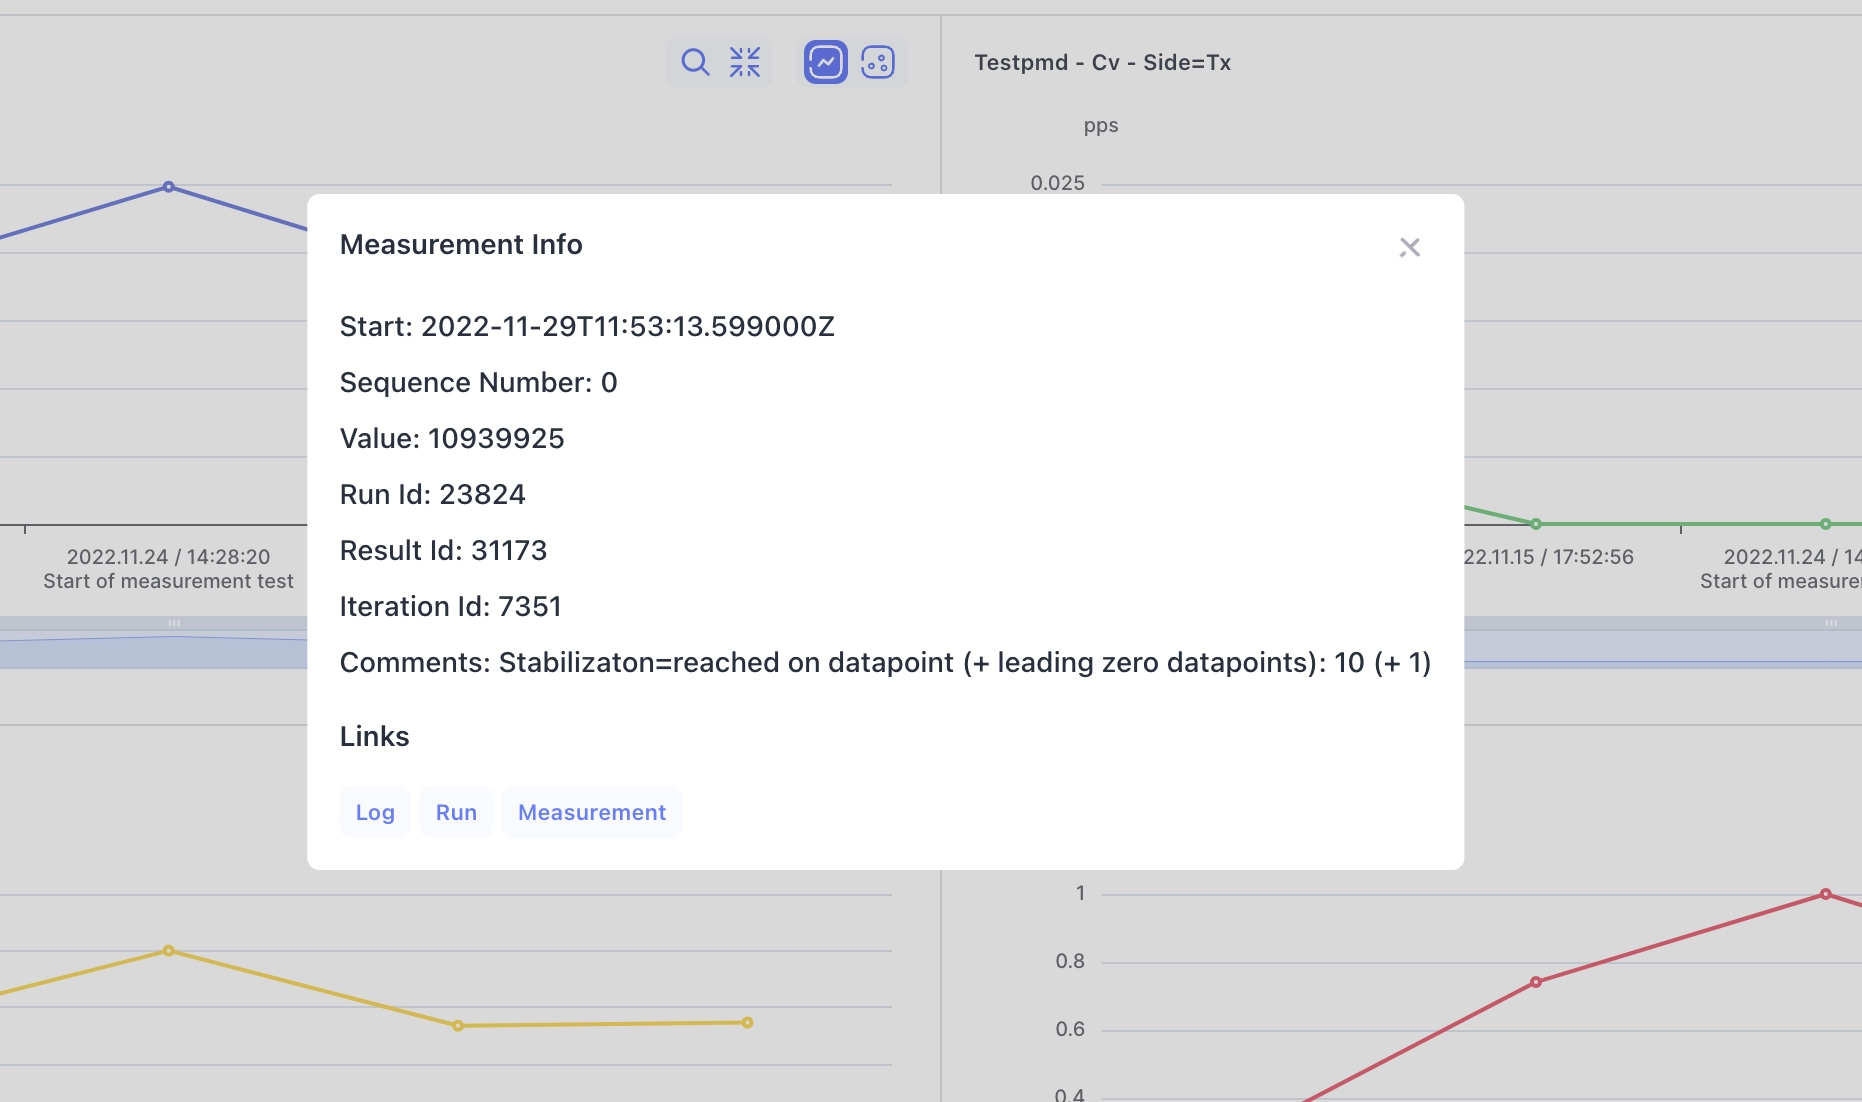
Task: Grab the left chart's range slider handle
Action: point(174,623)
